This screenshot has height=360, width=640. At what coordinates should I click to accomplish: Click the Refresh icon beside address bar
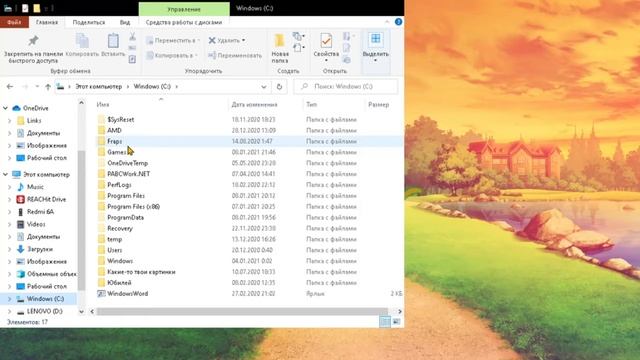(x=279, y=87)
